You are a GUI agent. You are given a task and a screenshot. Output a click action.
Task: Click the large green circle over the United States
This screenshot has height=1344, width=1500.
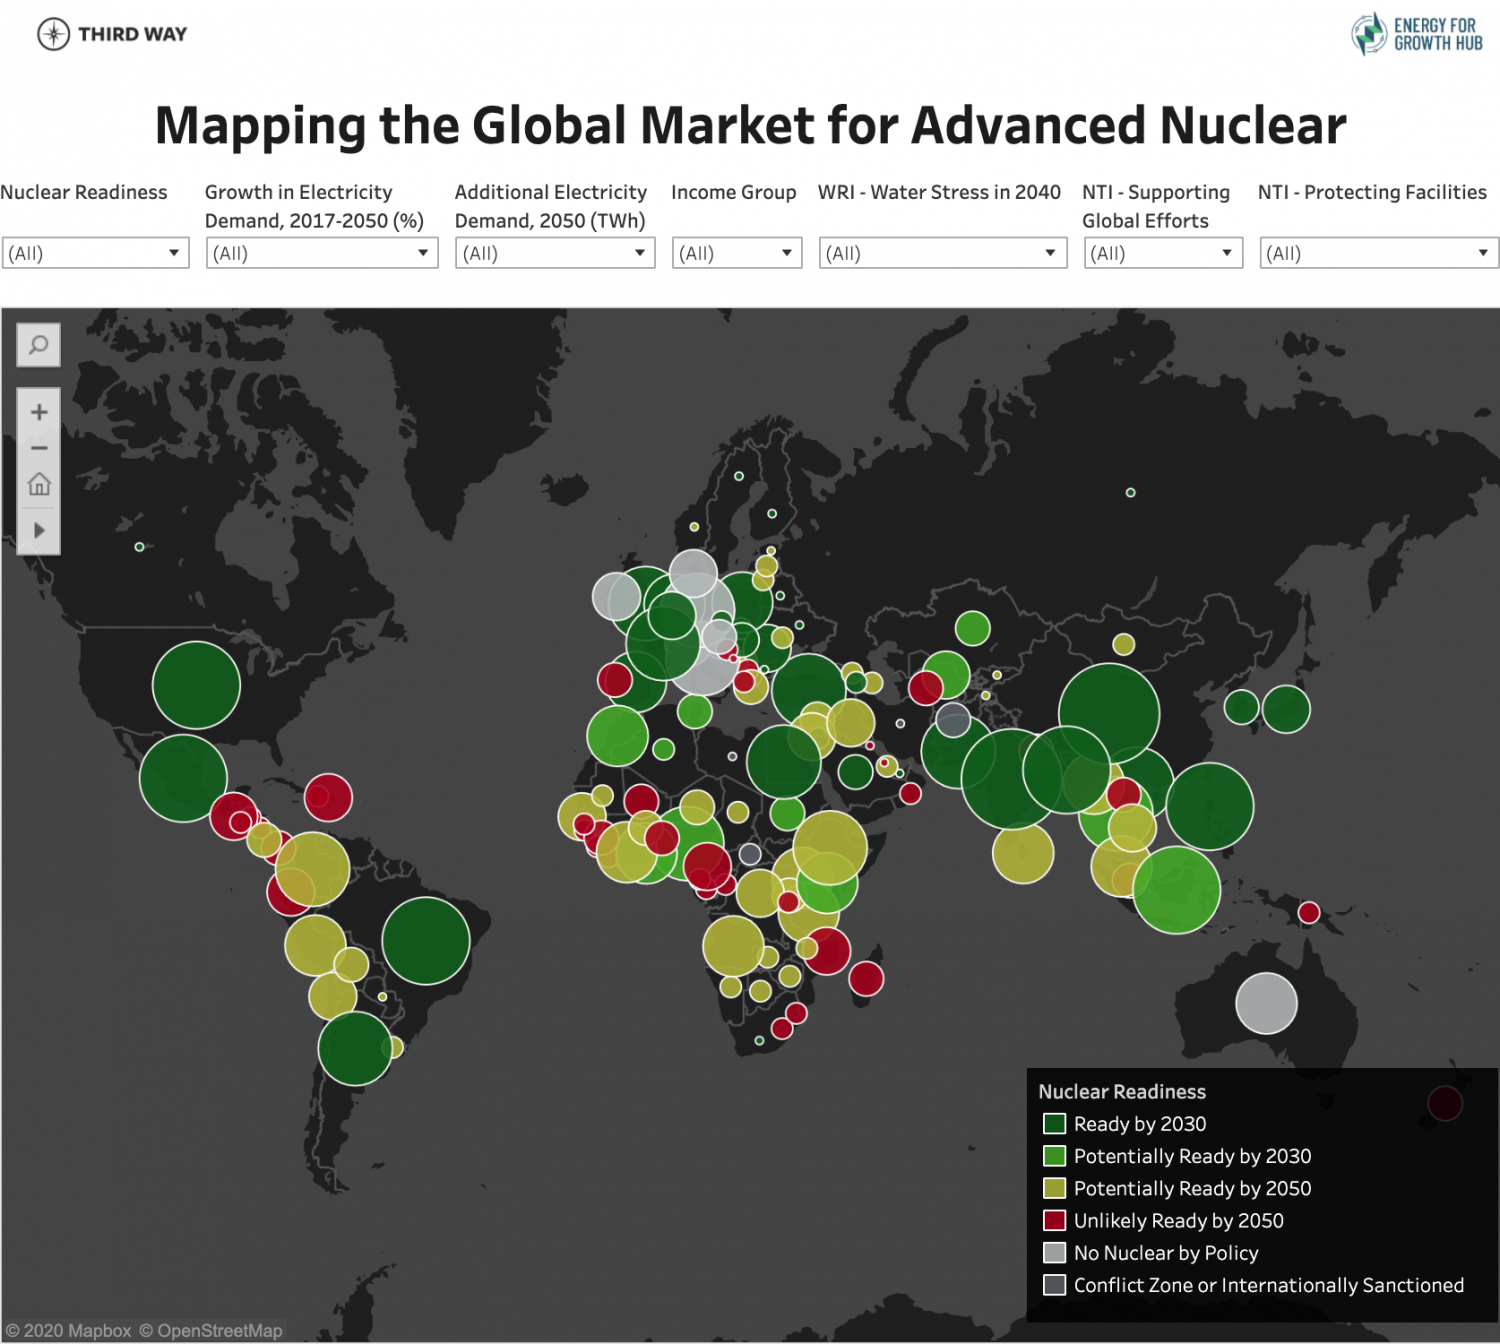click(x=195, y=686)
